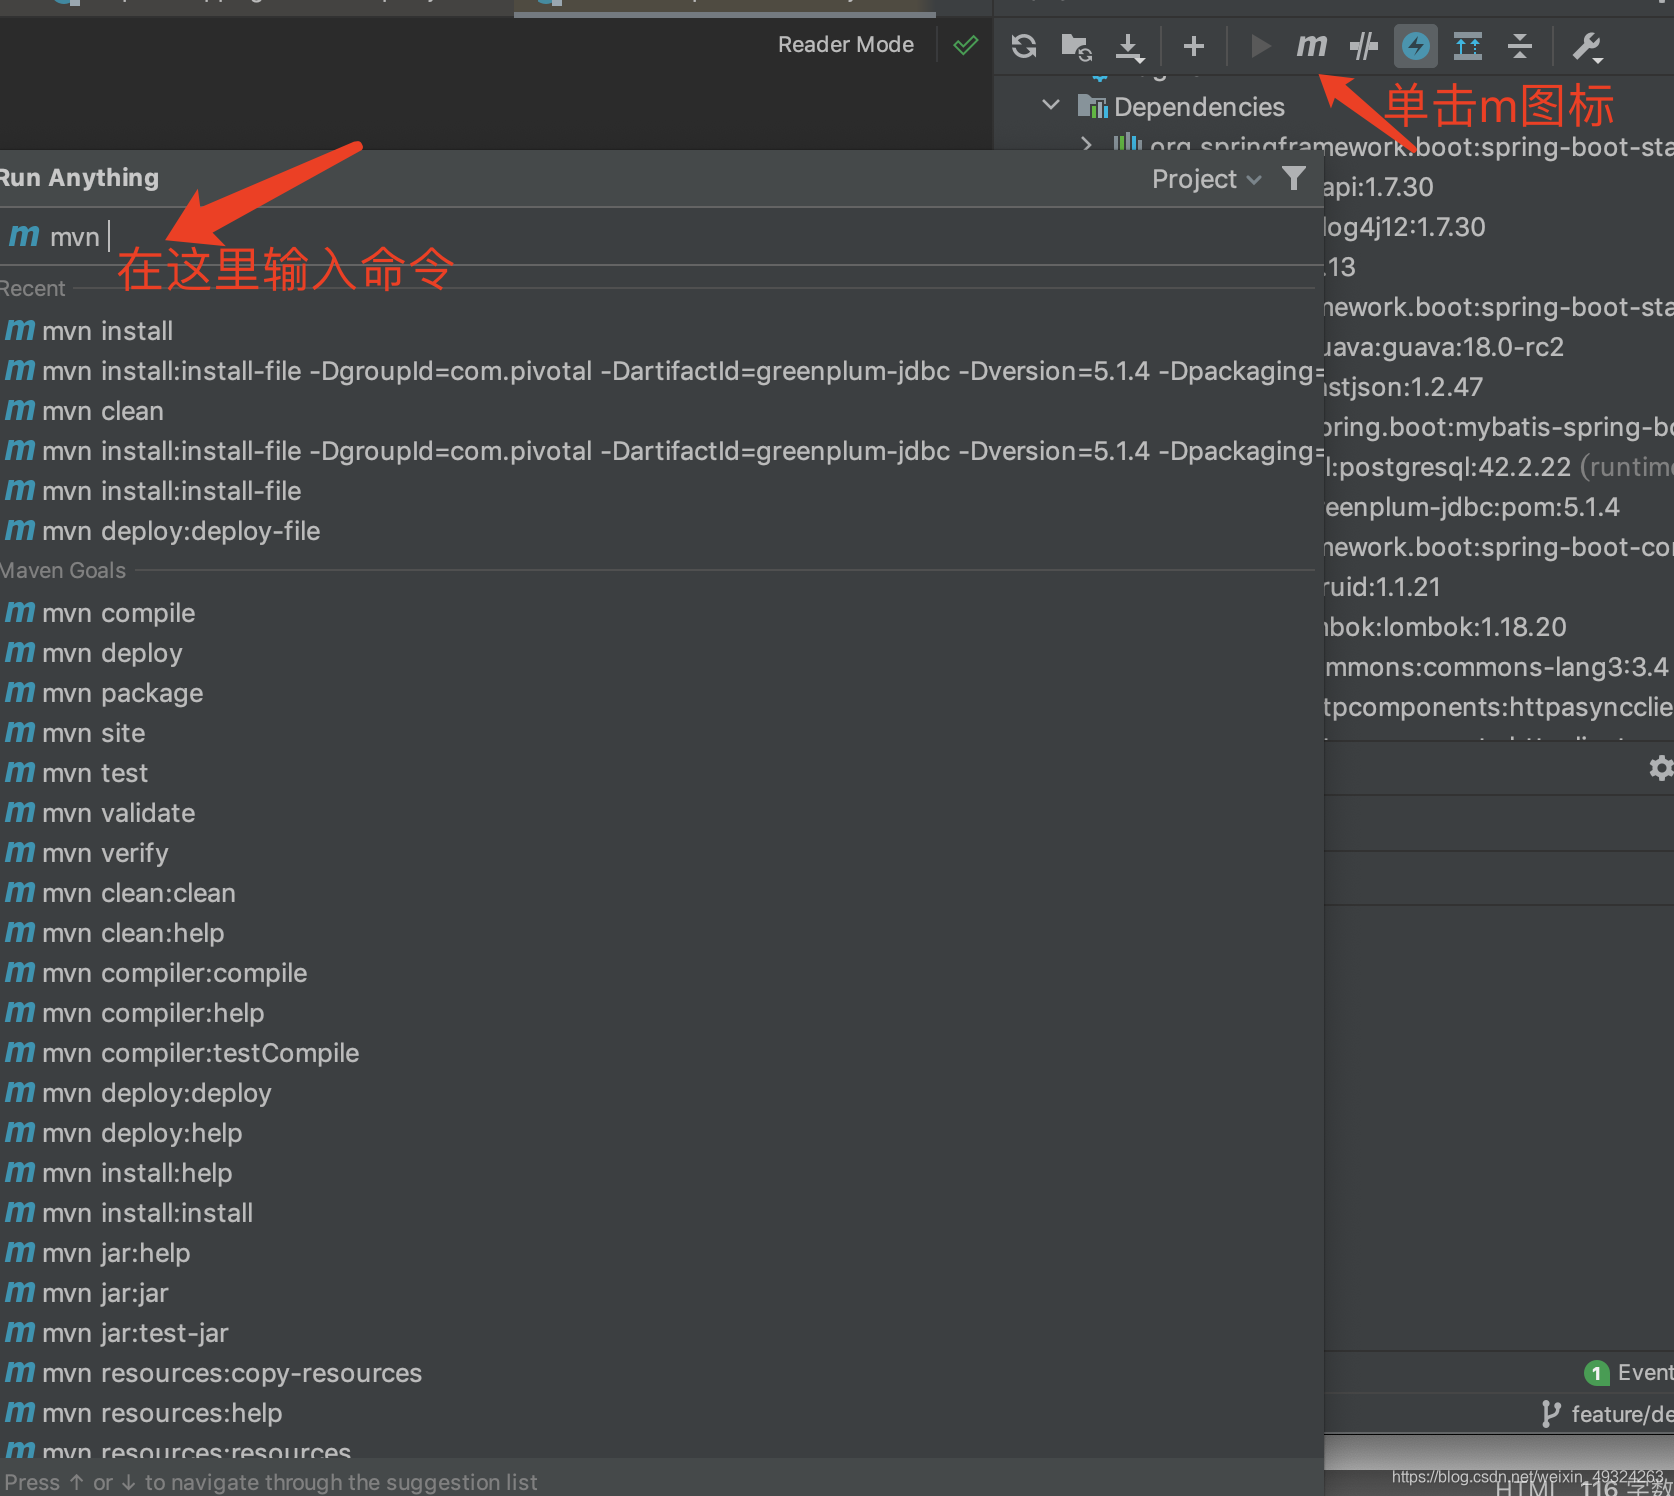Choose mvn compile goal
The height and width of the screenshot is (1496, 1674).
click(660, 613)
